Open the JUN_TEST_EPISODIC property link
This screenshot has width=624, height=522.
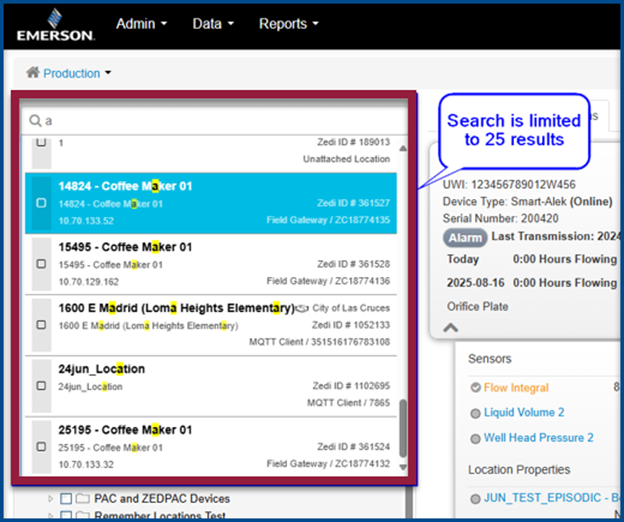(552, 498)
